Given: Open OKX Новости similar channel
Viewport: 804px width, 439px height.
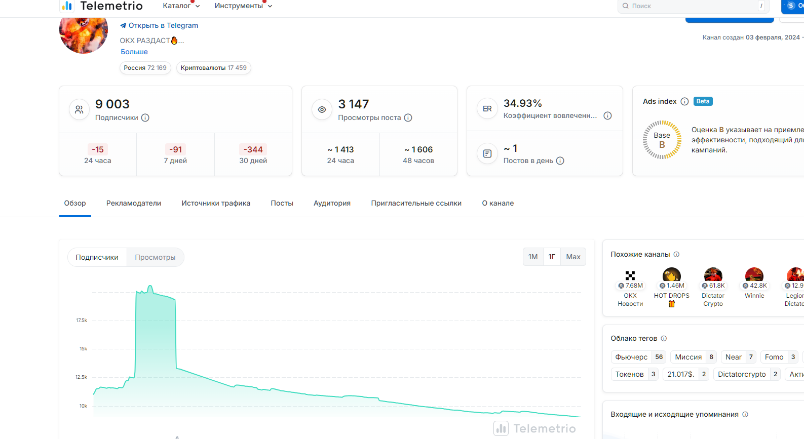Looking at the screenshot, I should 630,287.
